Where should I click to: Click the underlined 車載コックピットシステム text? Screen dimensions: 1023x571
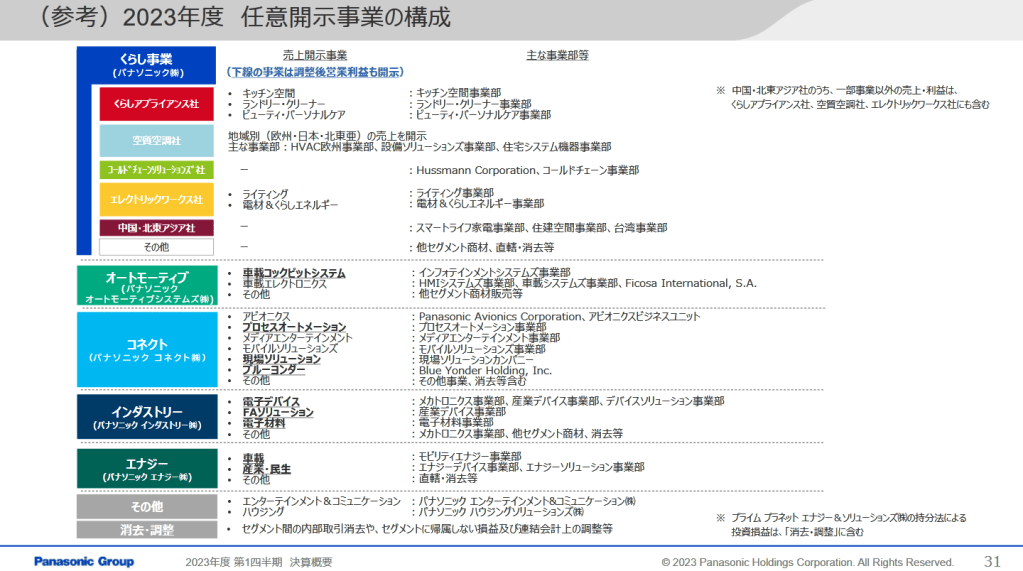tap(294, 272)
